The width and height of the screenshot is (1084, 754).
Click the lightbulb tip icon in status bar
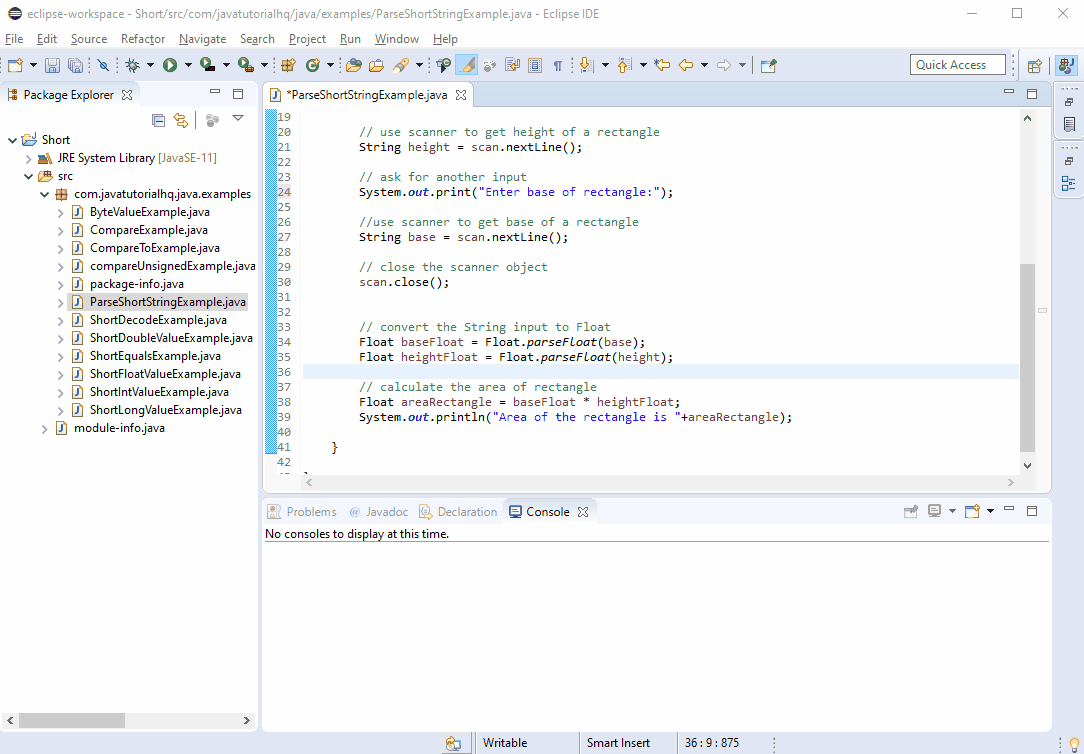pos(1074,744)
